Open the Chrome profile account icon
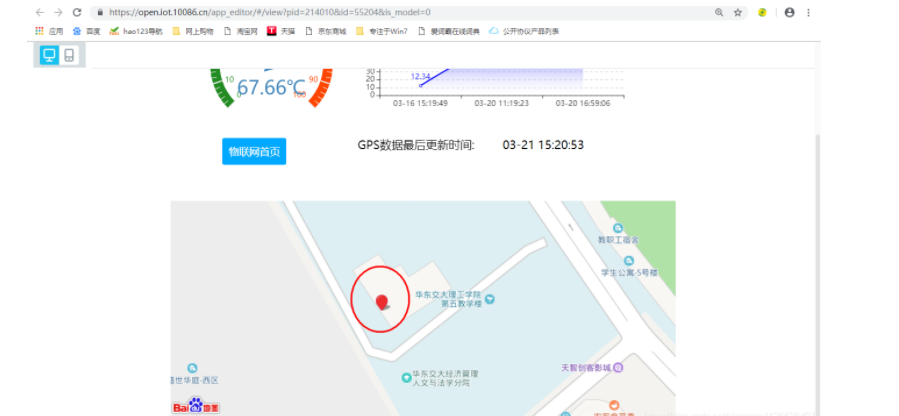Image resolution: width=899 pixels, height=416 pixels. click(x=789, y=12)
